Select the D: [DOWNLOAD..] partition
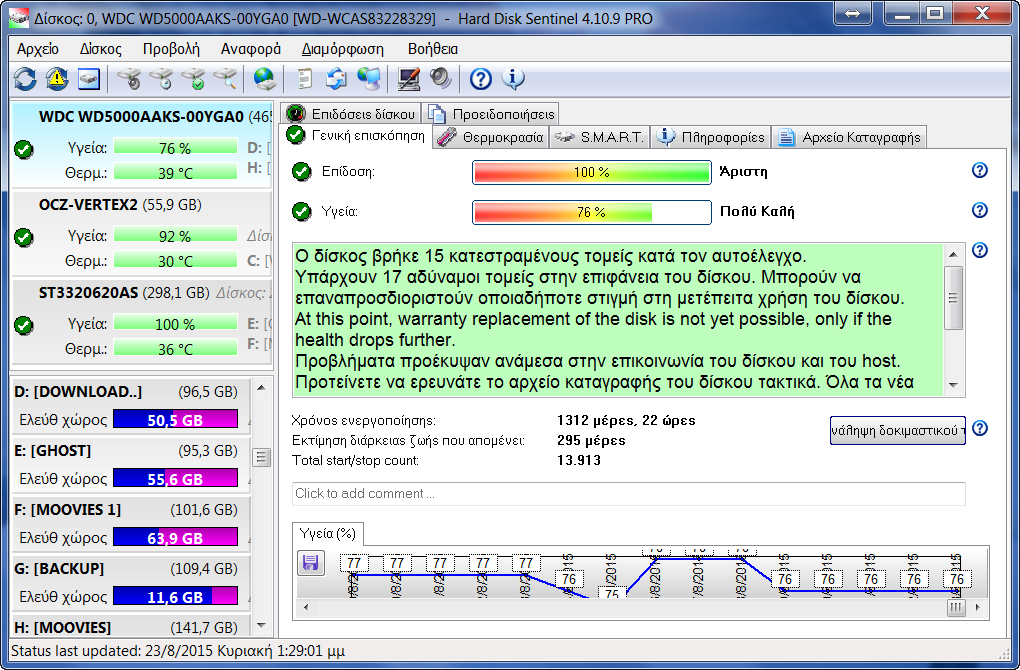Screen dimensions: 1020x670 click(x=131, y=405)
